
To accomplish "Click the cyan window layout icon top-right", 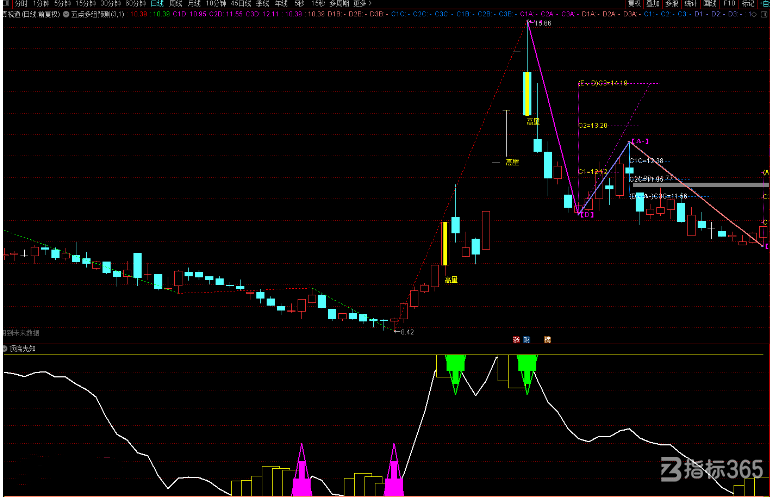I will tap(765, 3).
